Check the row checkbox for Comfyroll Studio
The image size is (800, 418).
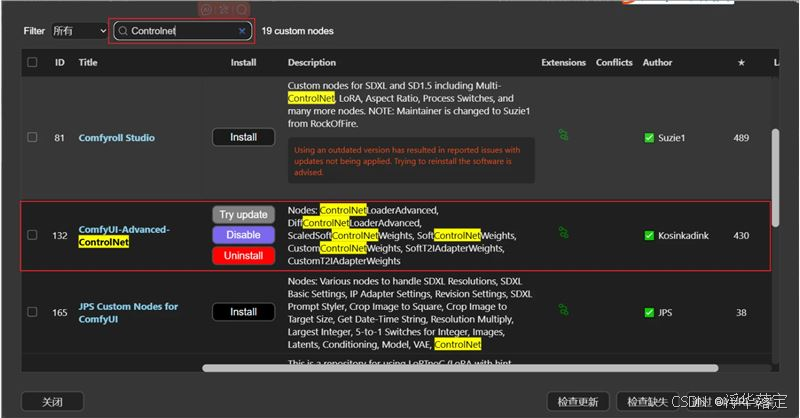pos(32,137)
